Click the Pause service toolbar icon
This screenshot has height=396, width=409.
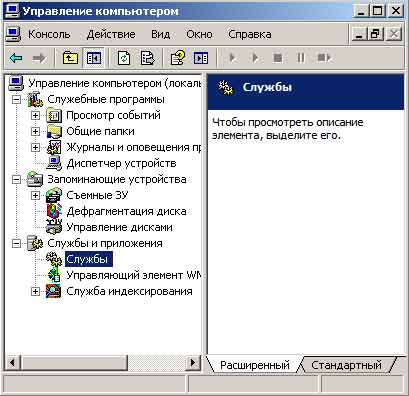coord(301,58)
